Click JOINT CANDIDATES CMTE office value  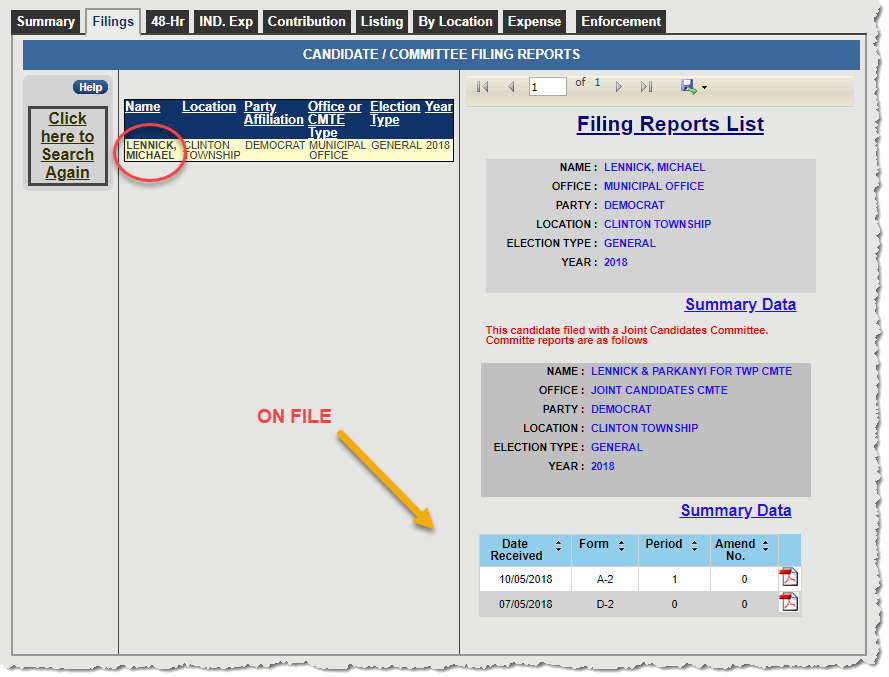tap(659, 391)
